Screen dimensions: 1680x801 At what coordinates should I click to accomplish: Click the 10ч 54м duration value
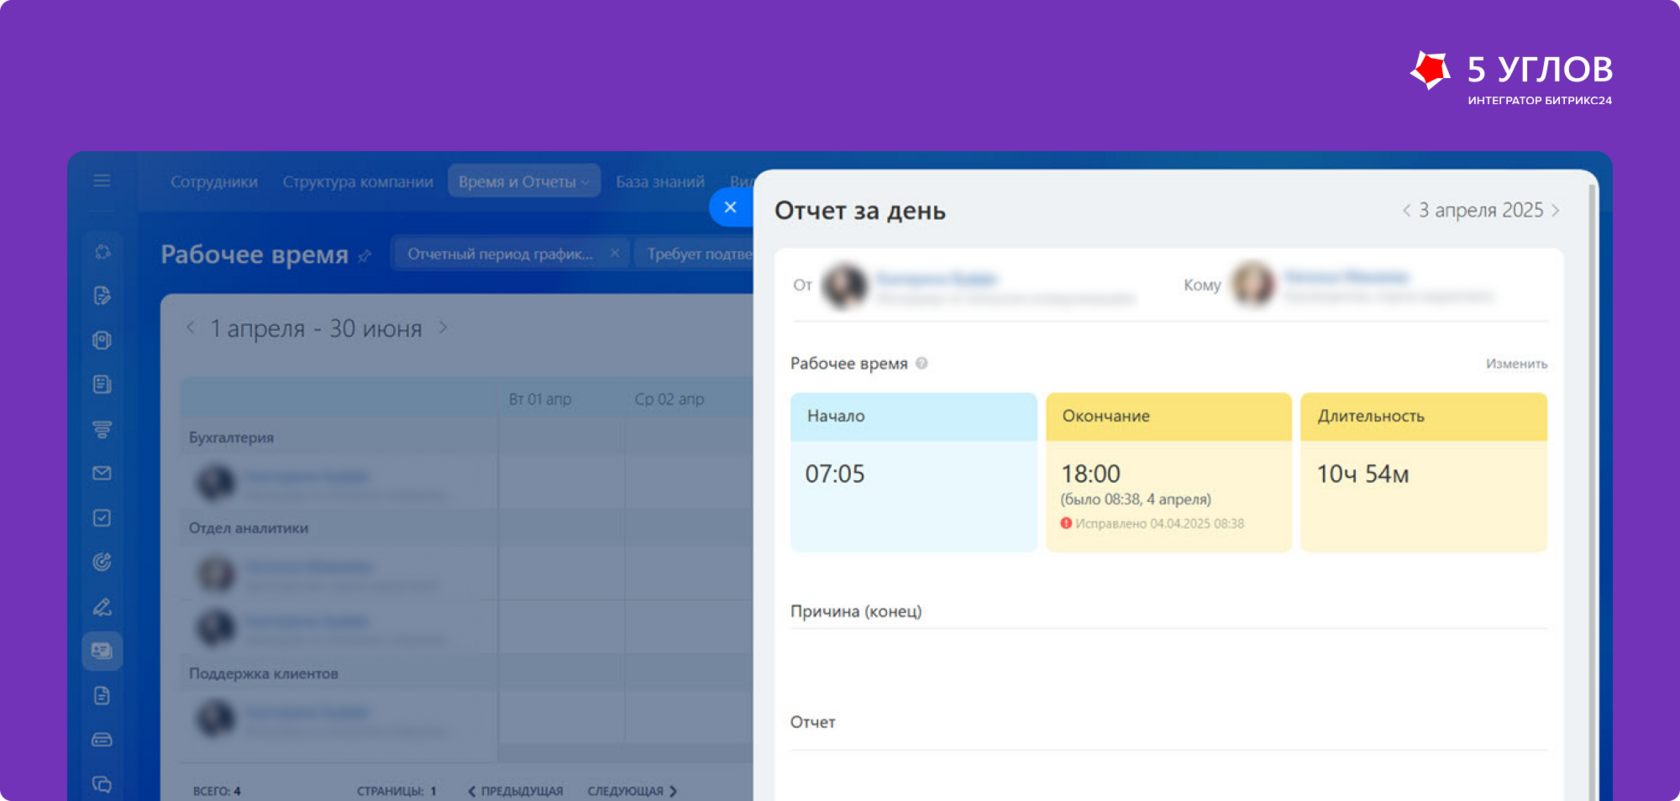1363,474
